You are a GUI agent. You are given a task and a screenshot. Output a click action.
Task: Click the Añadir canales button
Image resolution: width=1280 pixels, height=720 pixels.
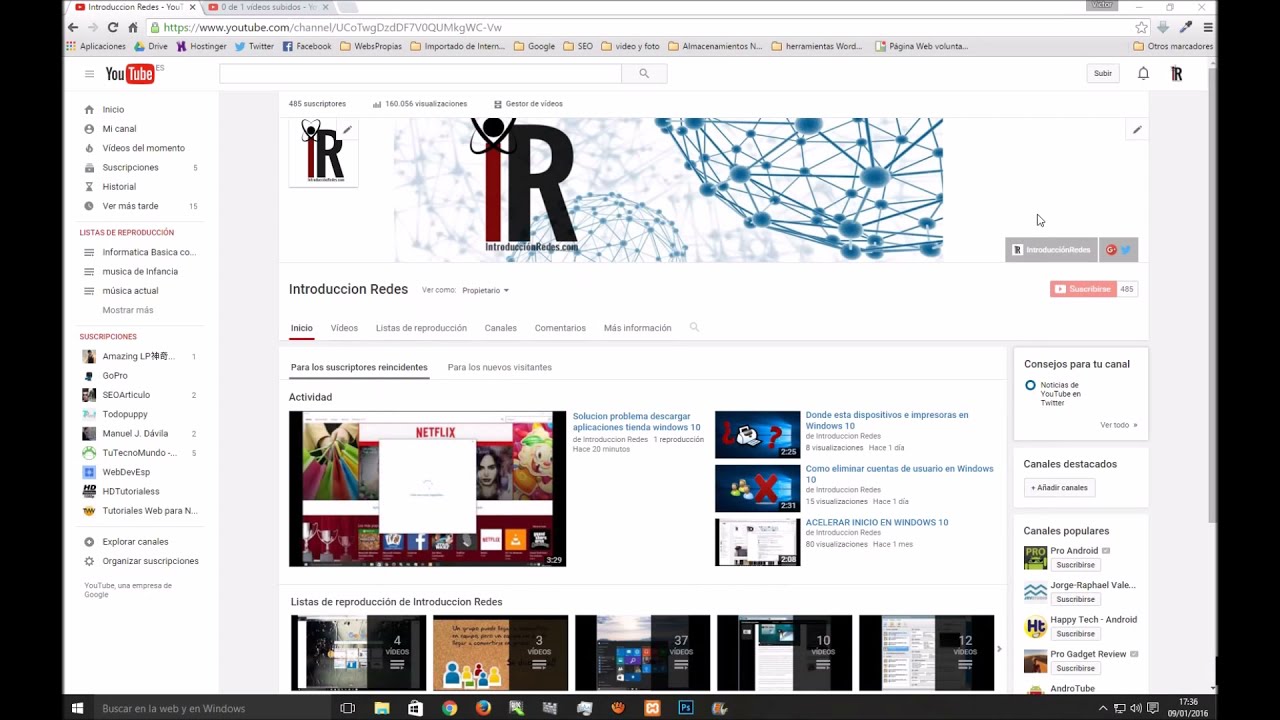click(1059, 488)
